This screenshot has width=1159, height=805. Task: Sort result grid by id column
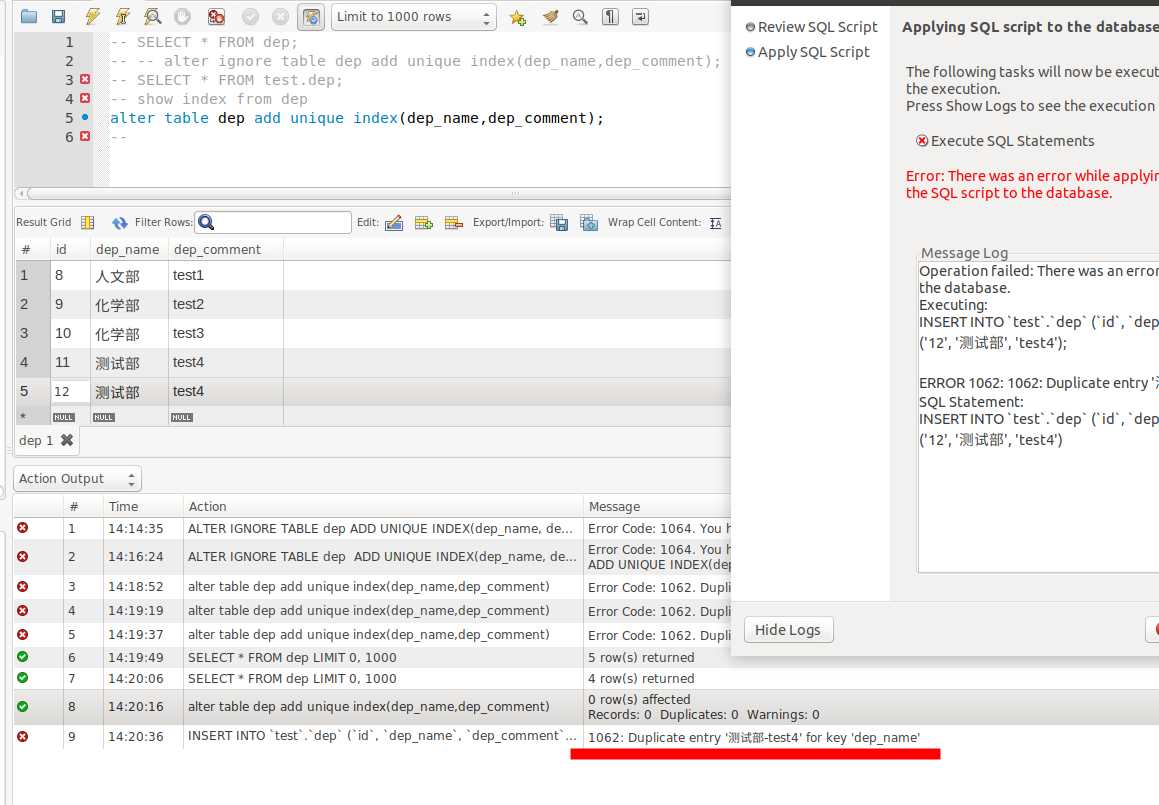click(70, 250)
